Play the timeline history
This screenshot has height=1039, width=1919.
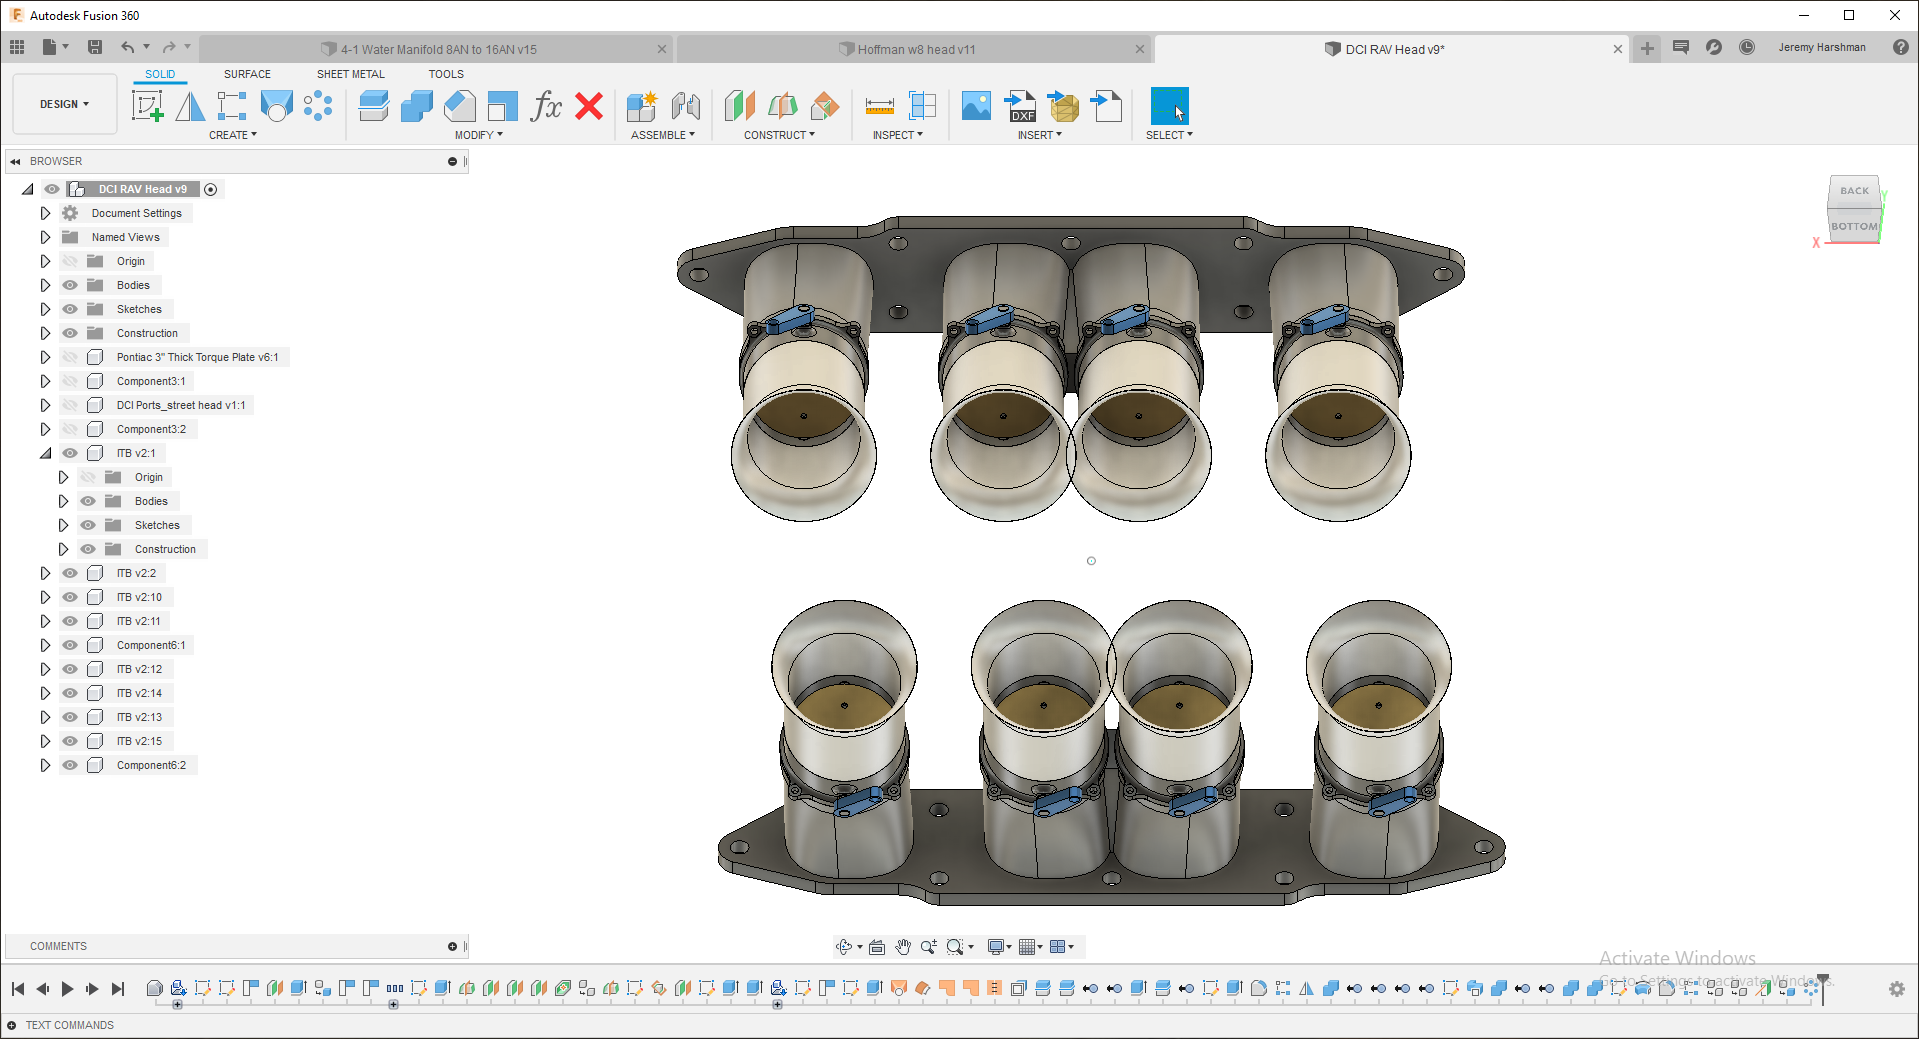(x=67, y=989)
